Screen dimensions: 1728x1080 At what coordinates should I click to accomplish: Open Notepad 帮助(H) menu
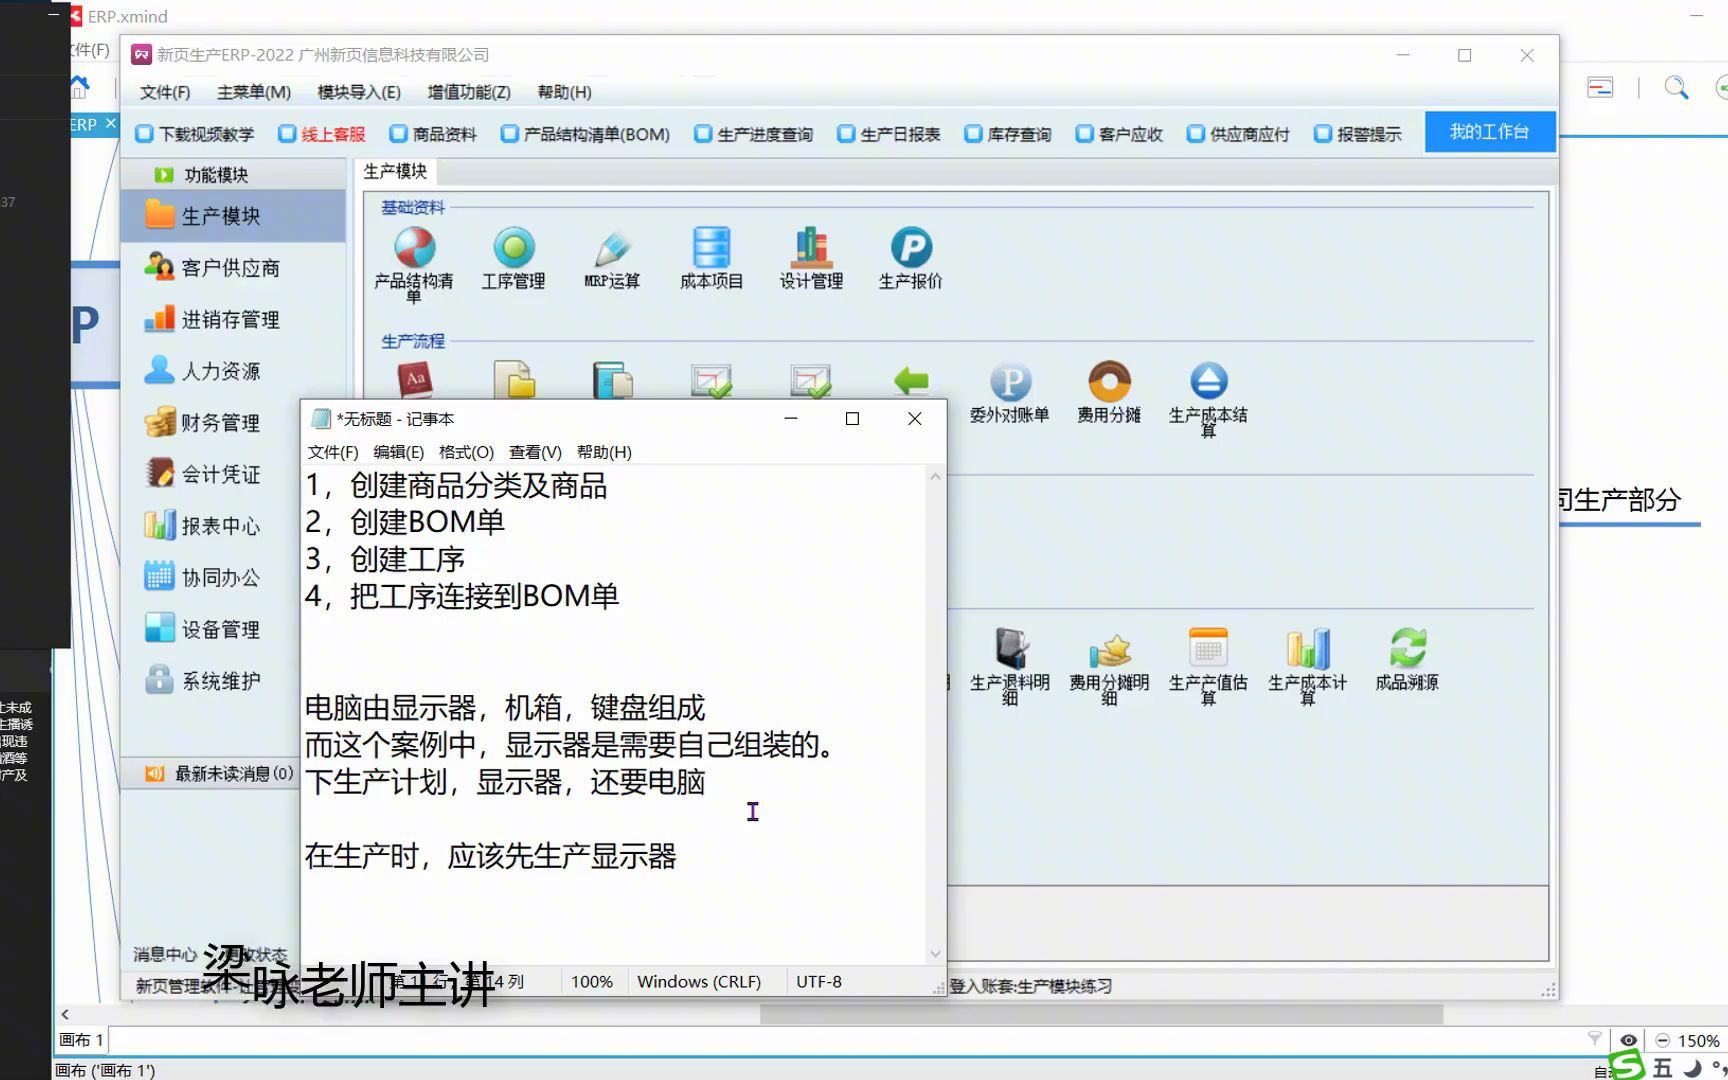point(604,452)
